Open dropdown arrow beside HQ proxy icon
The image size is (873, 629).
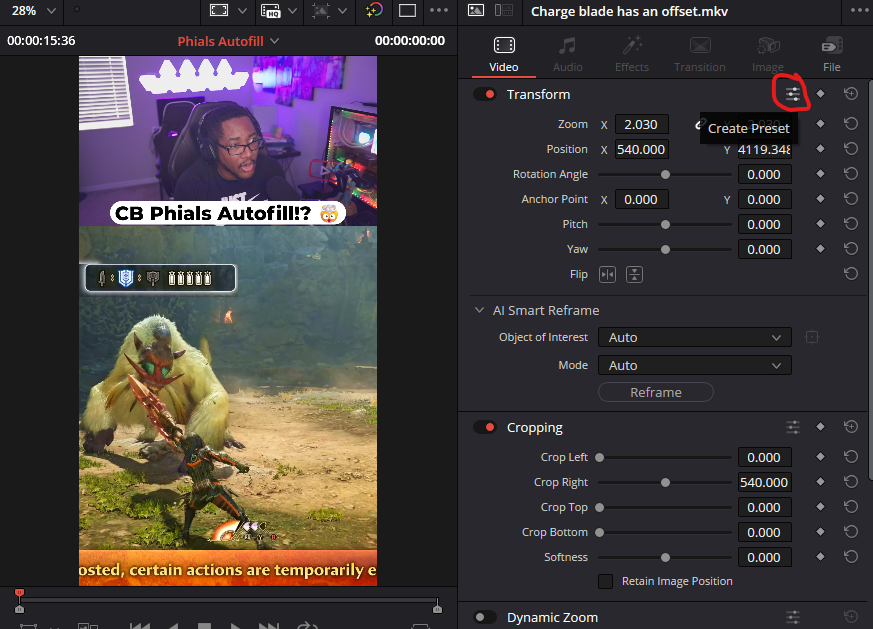292,11
